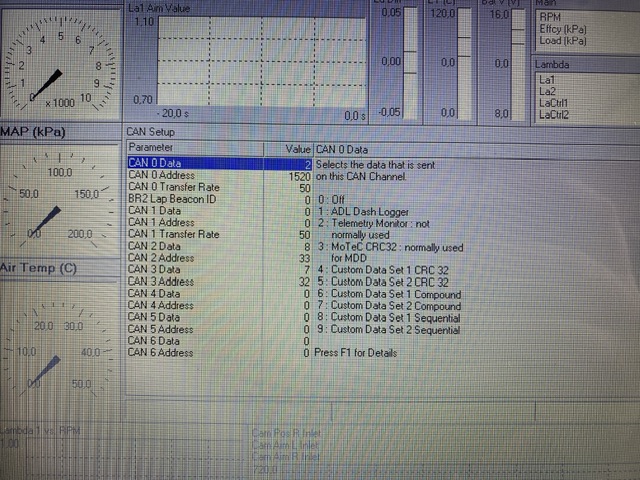Select the BR2 Lap Beacon ID row
Screen dimensions: 640x480
pos(220,199)
